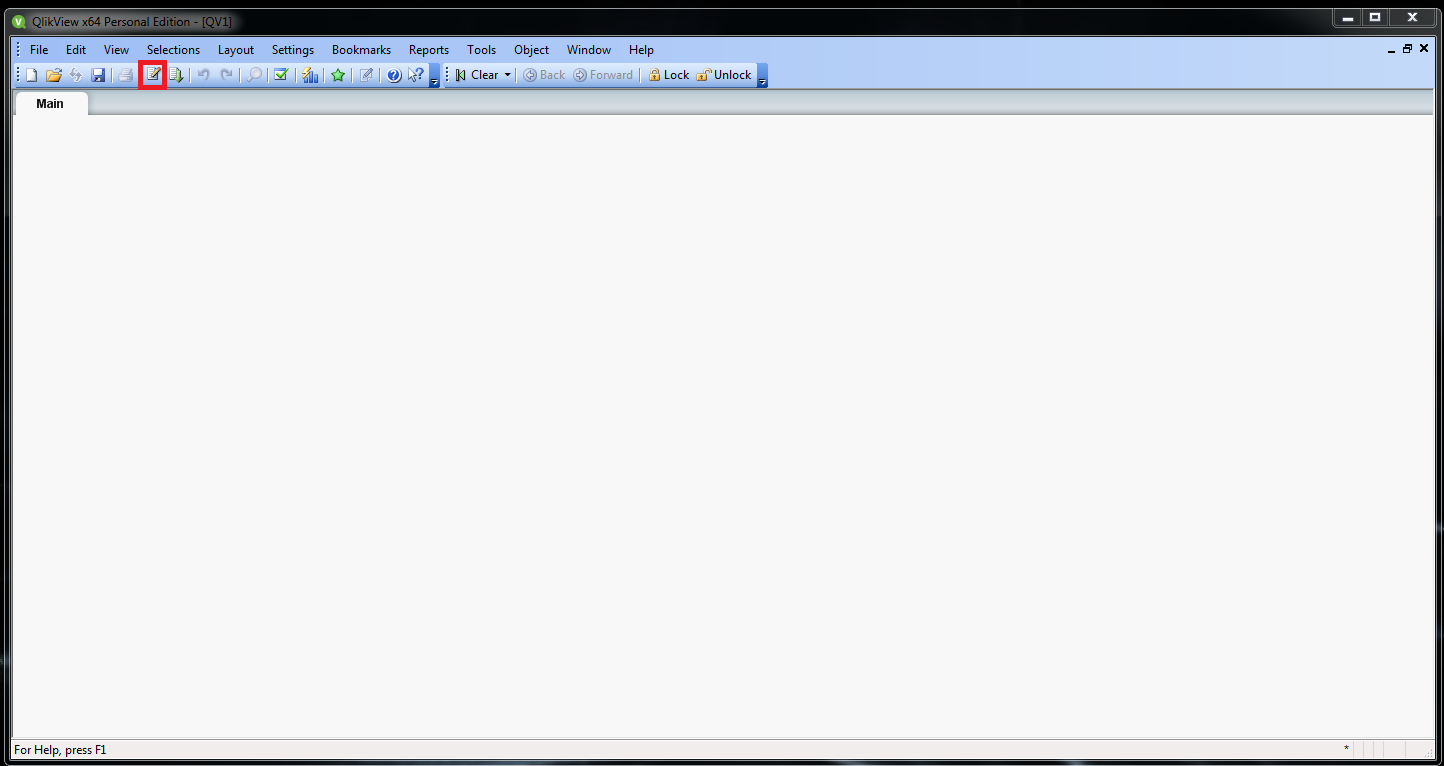
Task: Click the Lock selections button
Action: (x=668, y=75)
